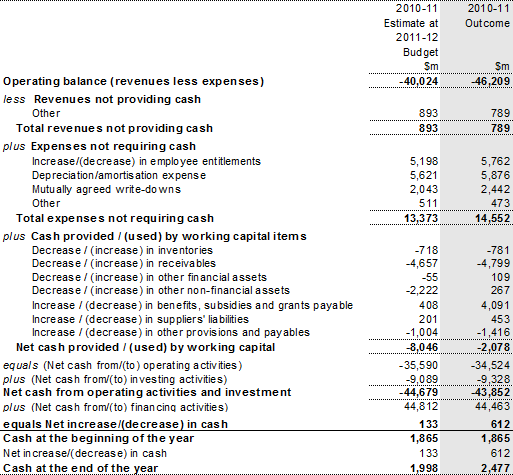Click 'benefits, subsidies and grants payable' row label
This screenshot has height=475, width=513.
tap(192, 305)
